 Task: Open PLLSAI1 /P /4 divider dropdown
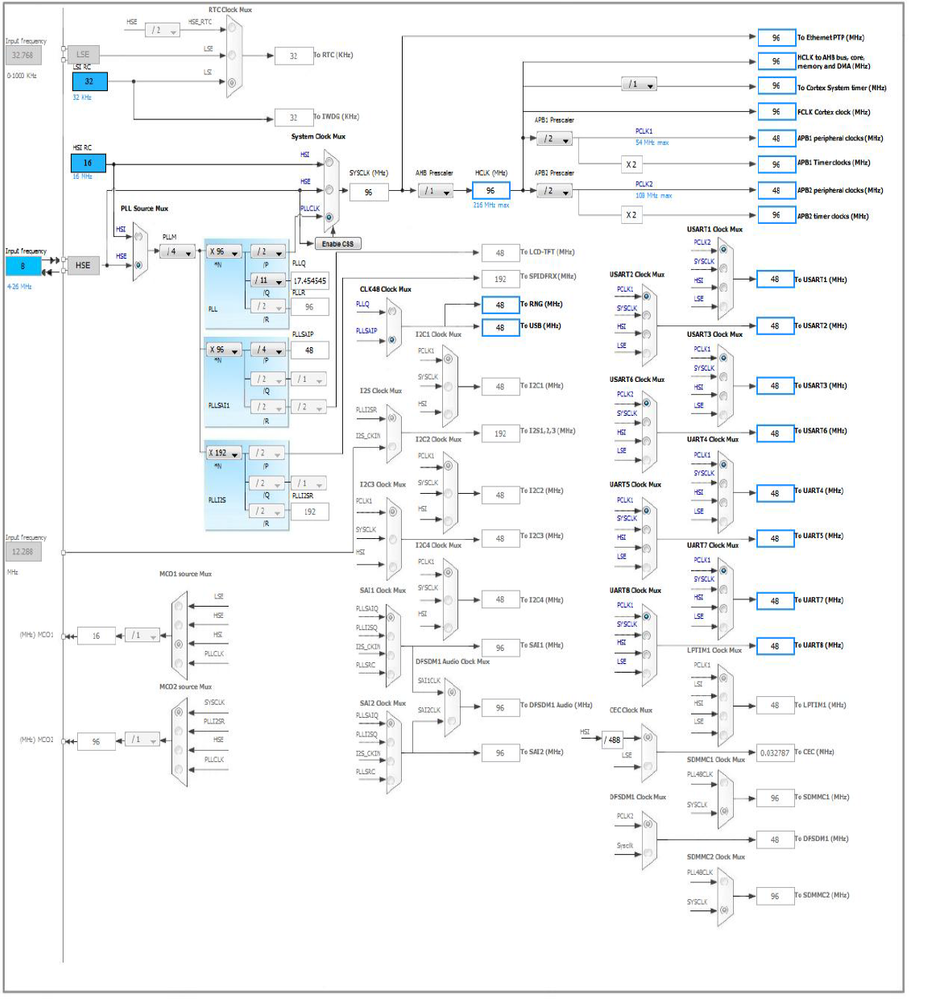268,350
